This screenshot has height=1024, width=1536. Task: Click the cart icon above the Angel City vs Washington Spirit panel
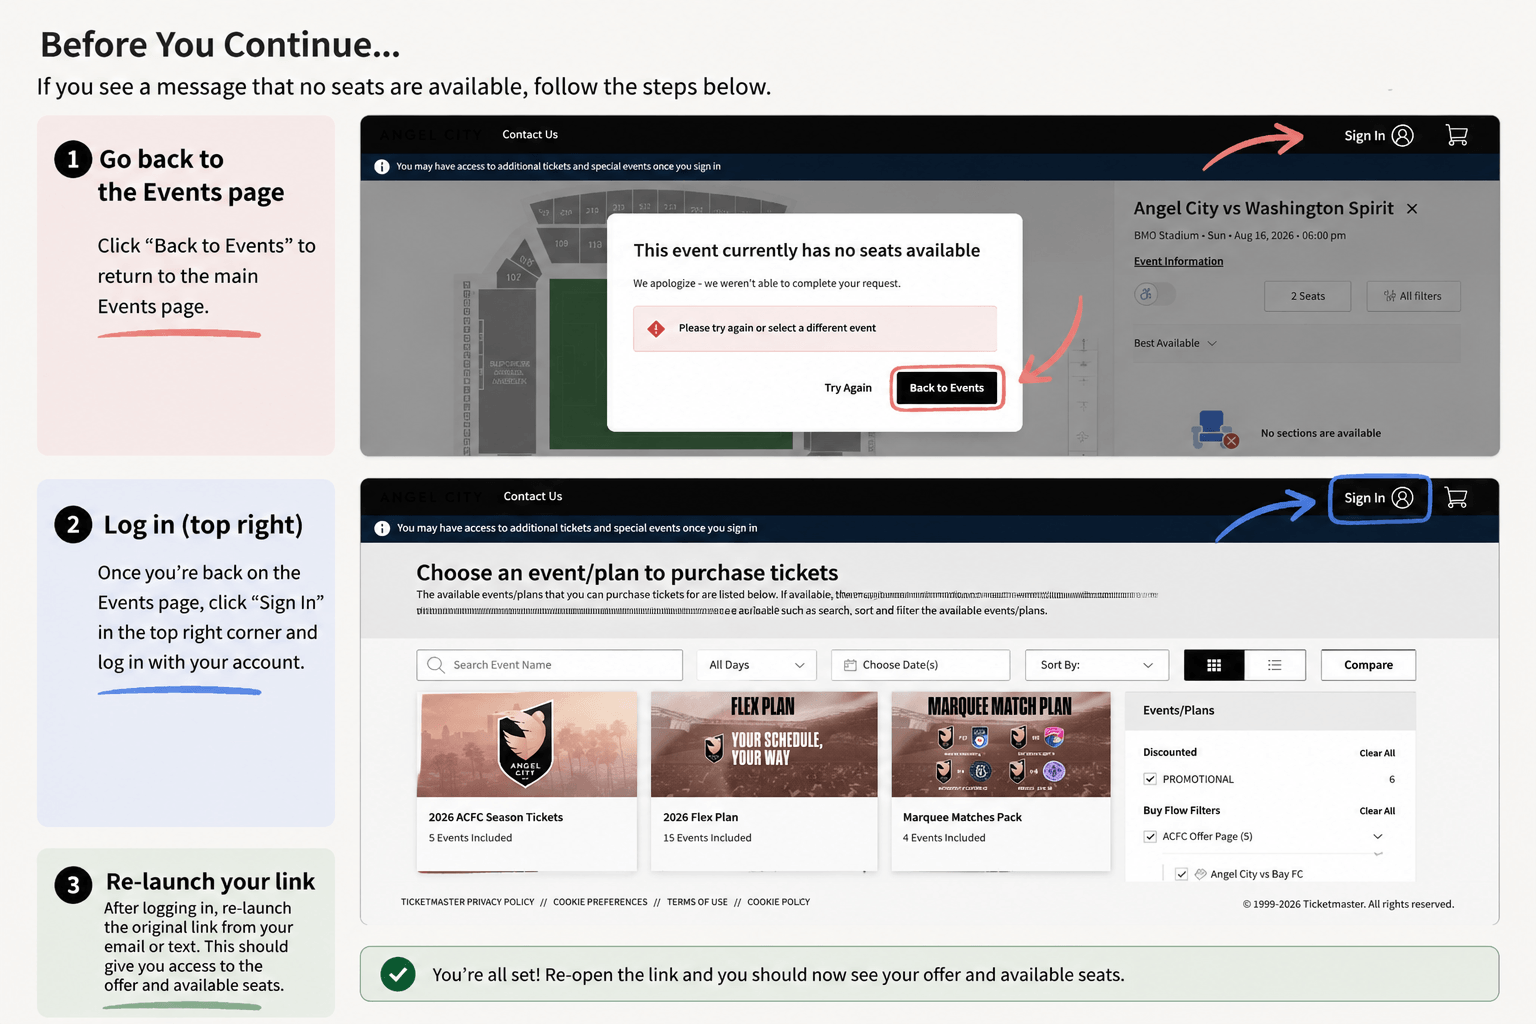pos(1457,135)
